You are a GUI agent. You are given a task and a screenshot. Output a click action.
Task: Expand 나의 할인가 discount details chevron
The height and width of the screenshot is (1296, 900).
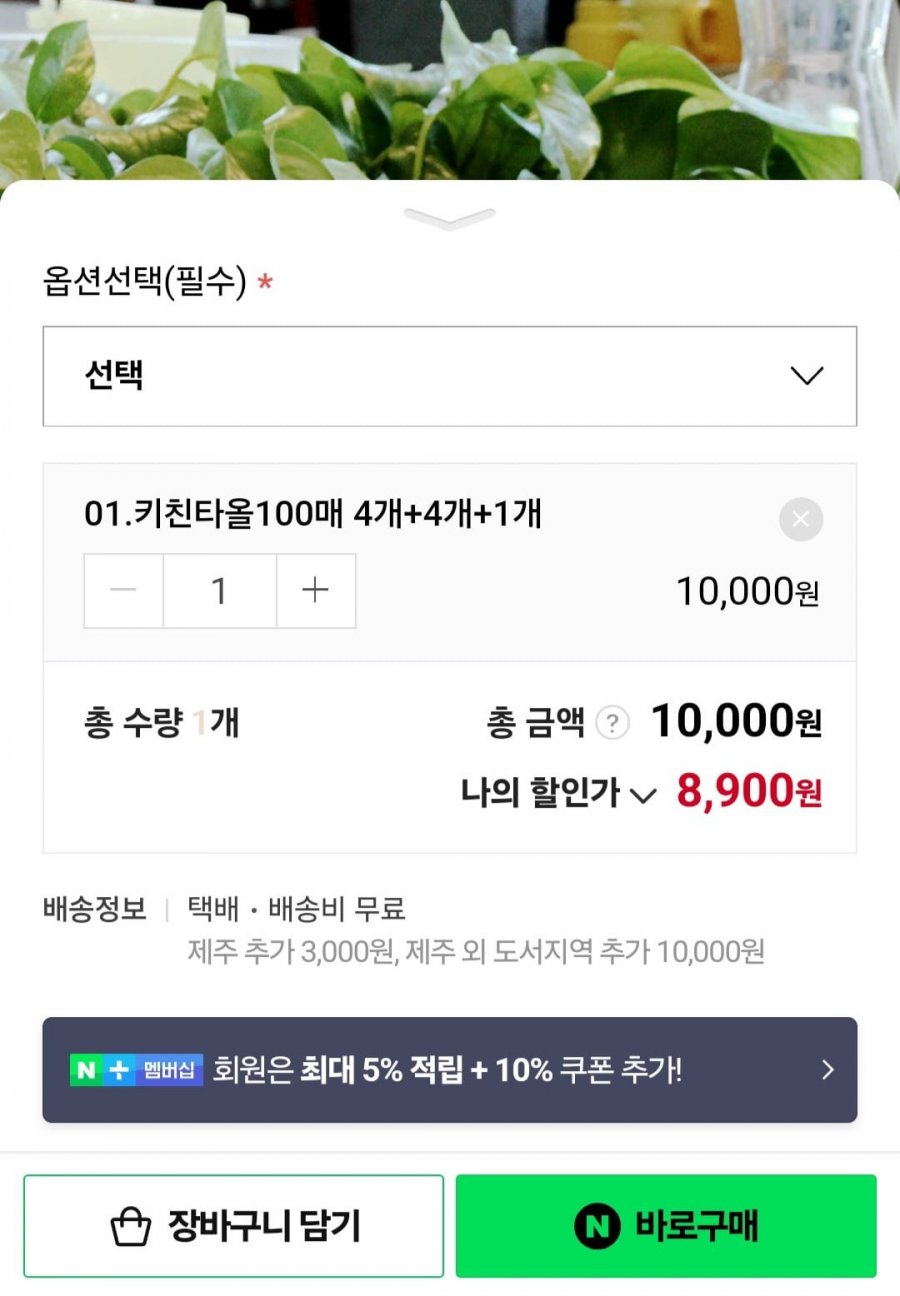point(643,796)
